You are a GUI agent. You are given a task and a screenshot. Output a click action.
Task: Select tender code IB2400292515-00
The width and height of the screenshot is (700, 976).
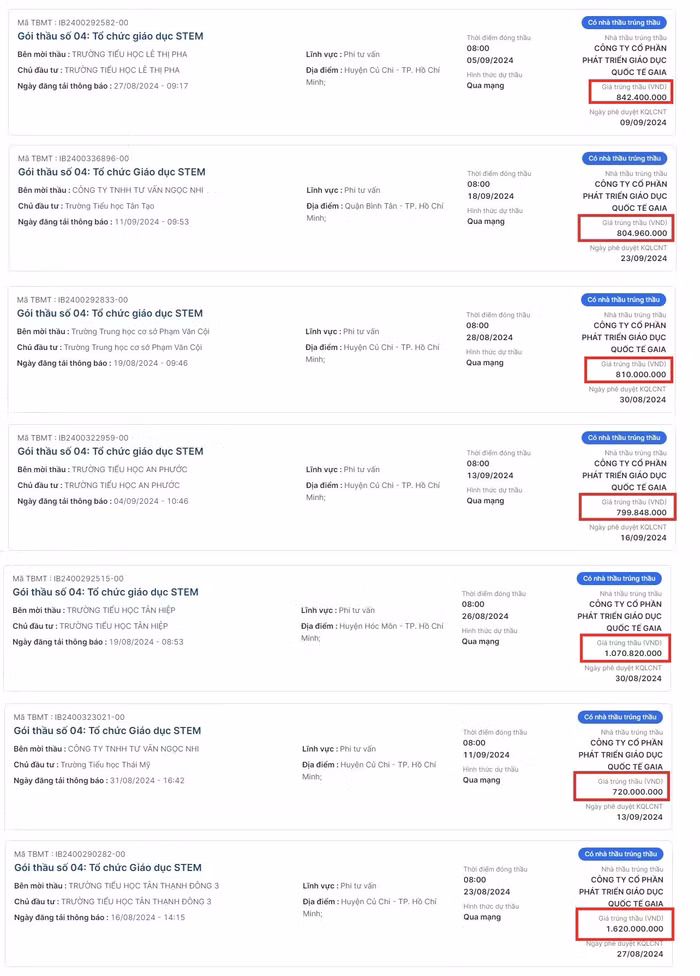[x=89, y=578]
